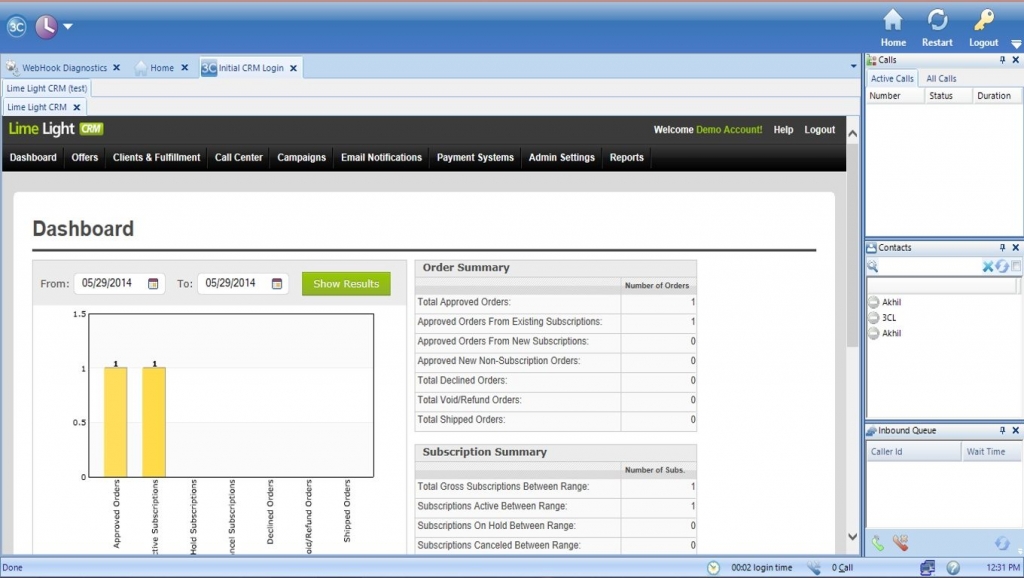The height and width of the screenshot is (578, 1024).
Task: Pin the Calls panel
Action: [x=1004, y=60]
